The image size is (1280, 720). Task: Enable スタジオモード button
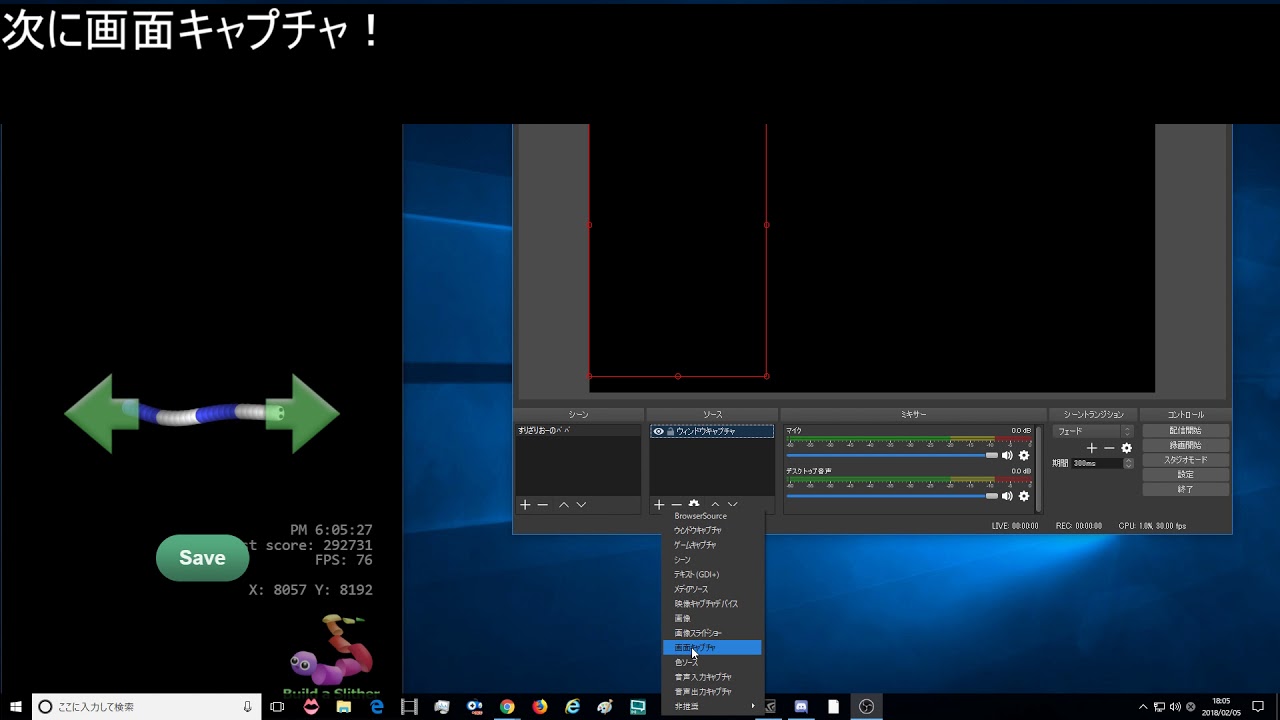coord(1185,460)
